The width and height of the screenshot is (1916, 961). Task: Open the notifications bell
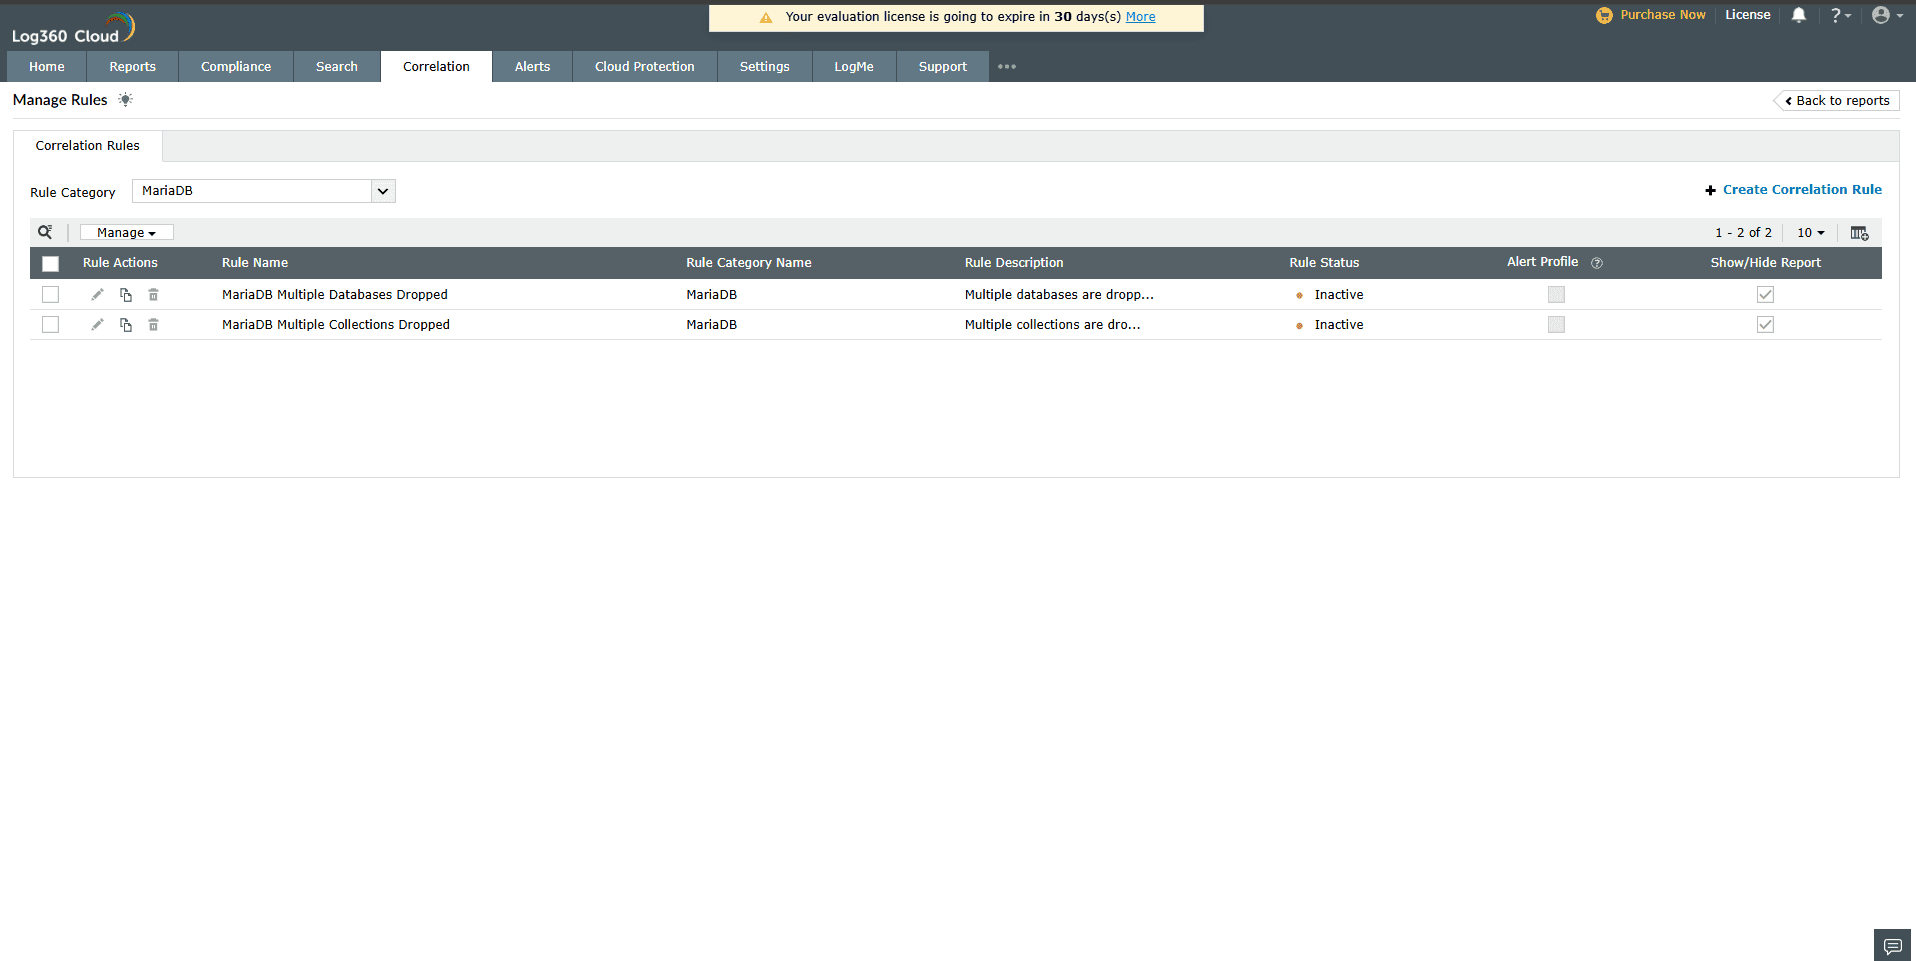coord(1799,15)
